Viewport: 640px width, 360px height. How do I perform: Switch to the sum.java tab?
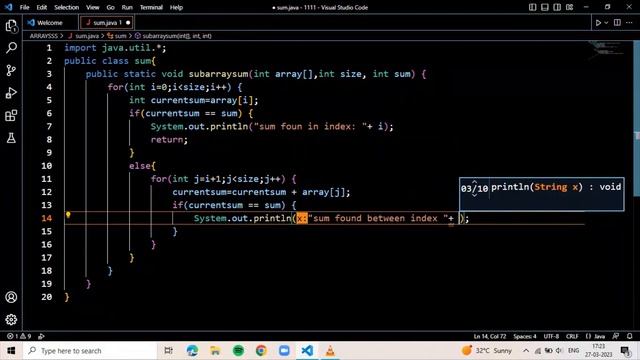[x=107, y=23]
